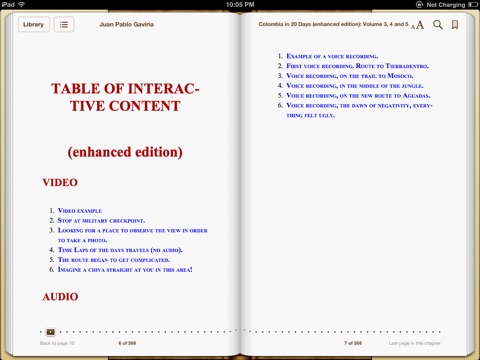Tap the '7 of 266' page indicator

[353, 343]
